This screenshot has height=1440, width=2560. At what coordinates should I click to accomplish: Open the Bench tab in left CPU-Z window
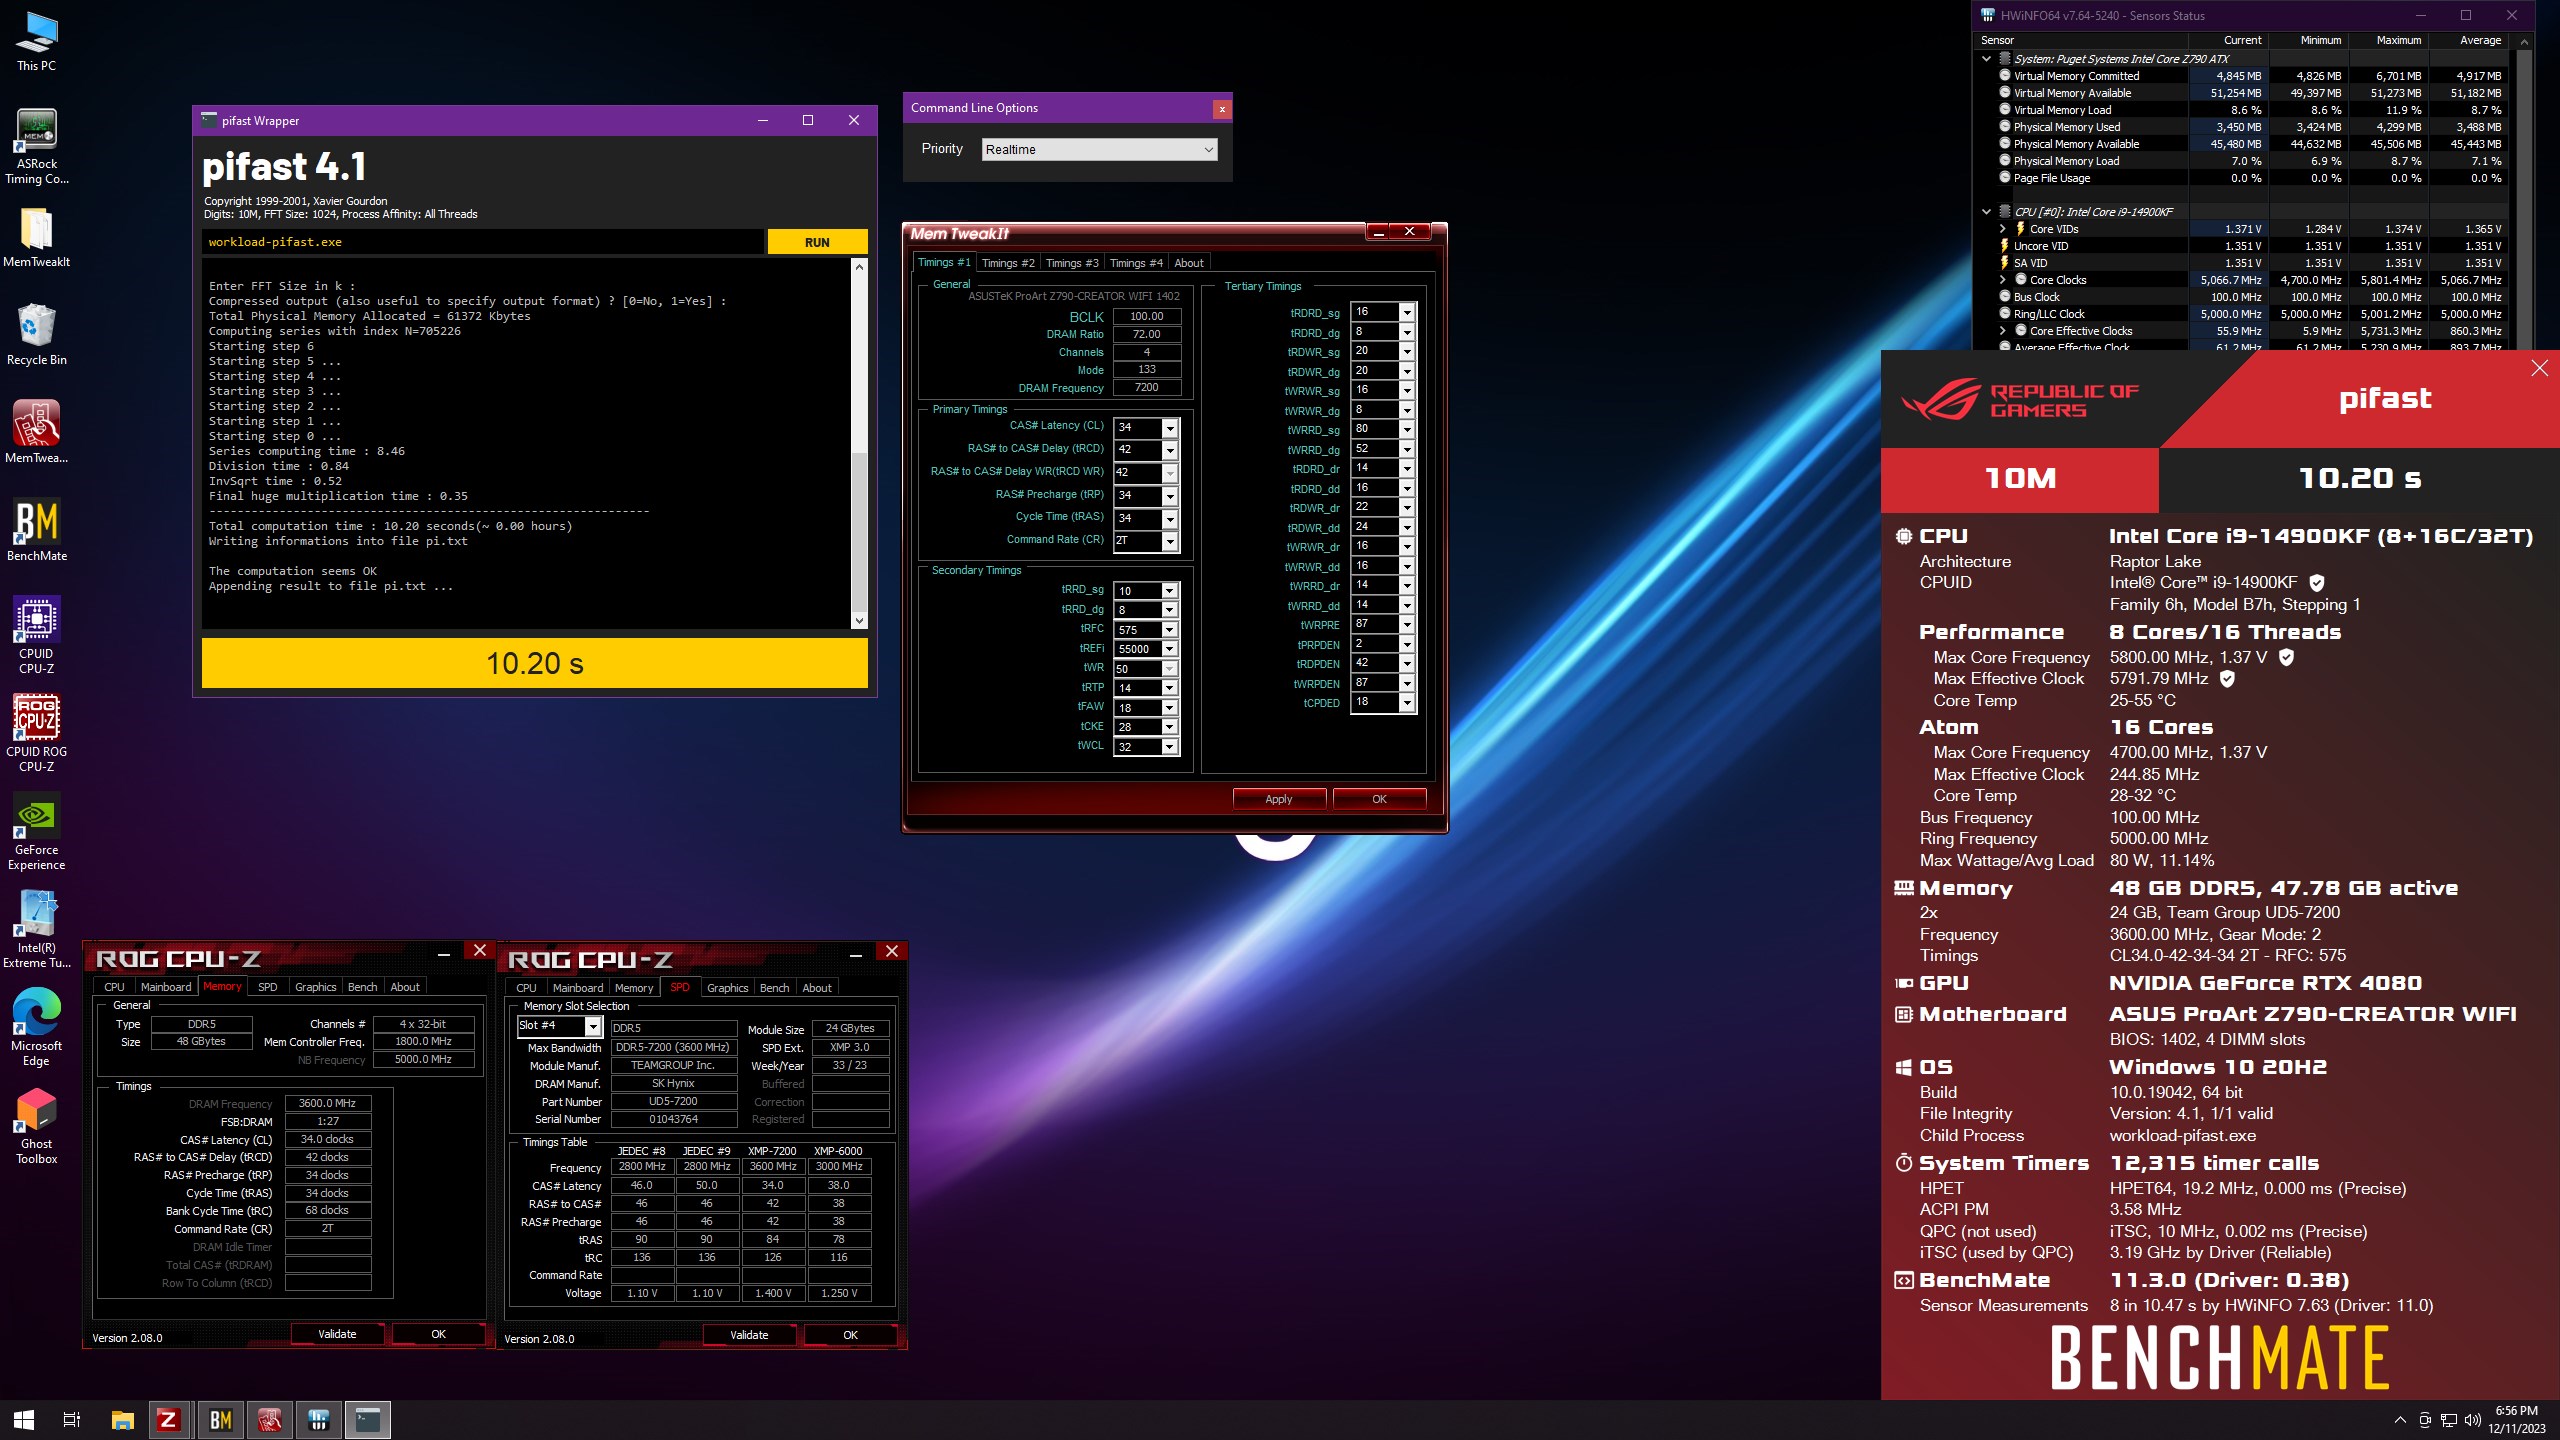click(362, 987)
